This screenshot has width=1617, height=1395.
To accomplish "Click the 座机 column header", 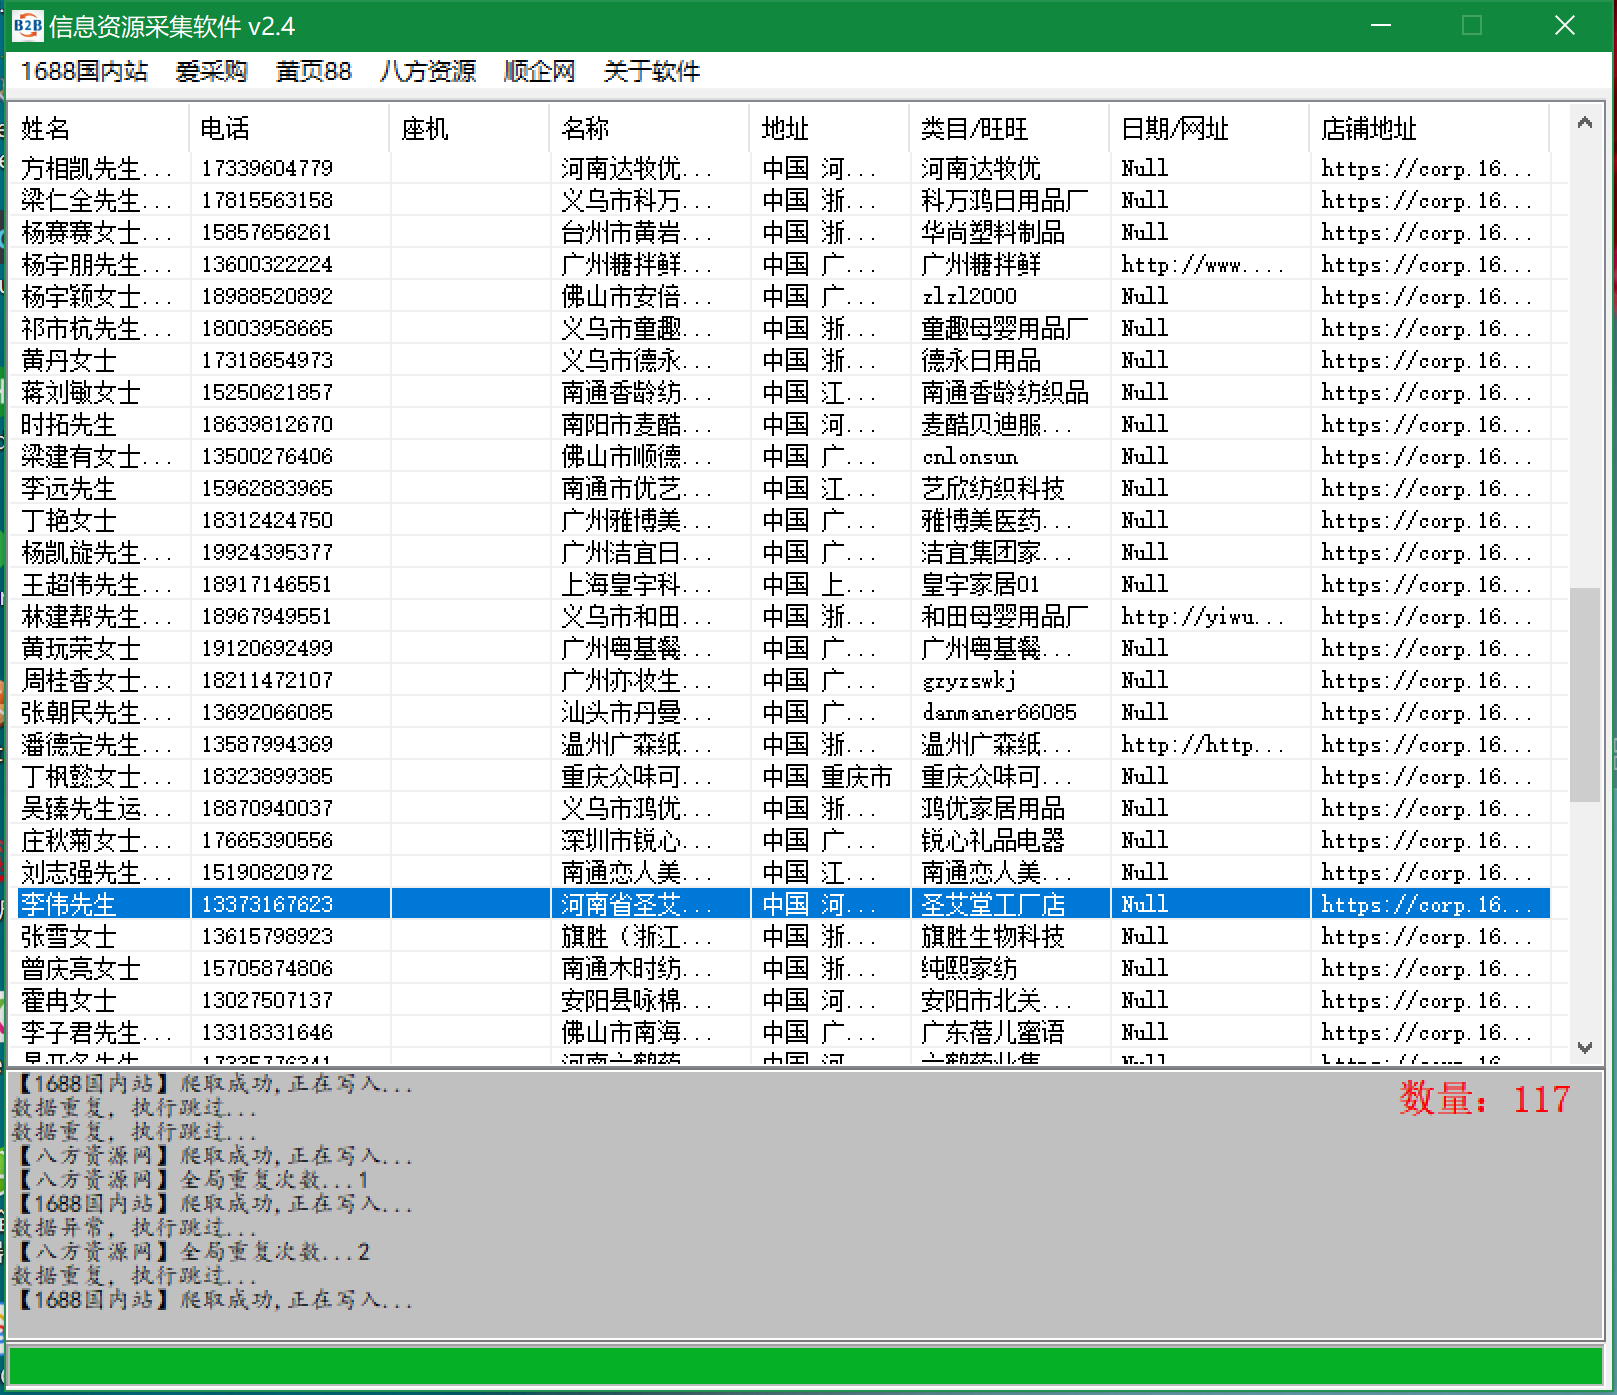I will pyautogui.click(x=469, y=128).
